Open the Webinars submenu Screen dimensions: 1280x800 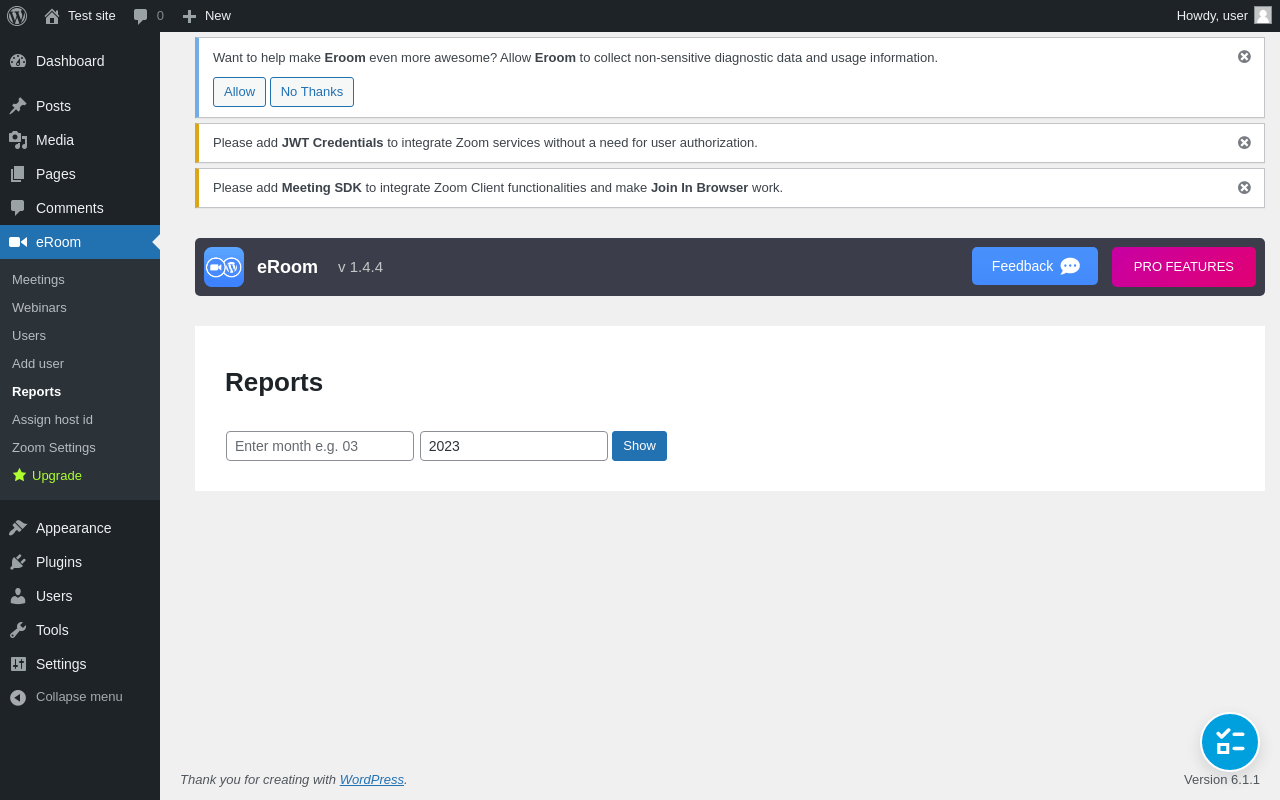(x=80, y=308)
